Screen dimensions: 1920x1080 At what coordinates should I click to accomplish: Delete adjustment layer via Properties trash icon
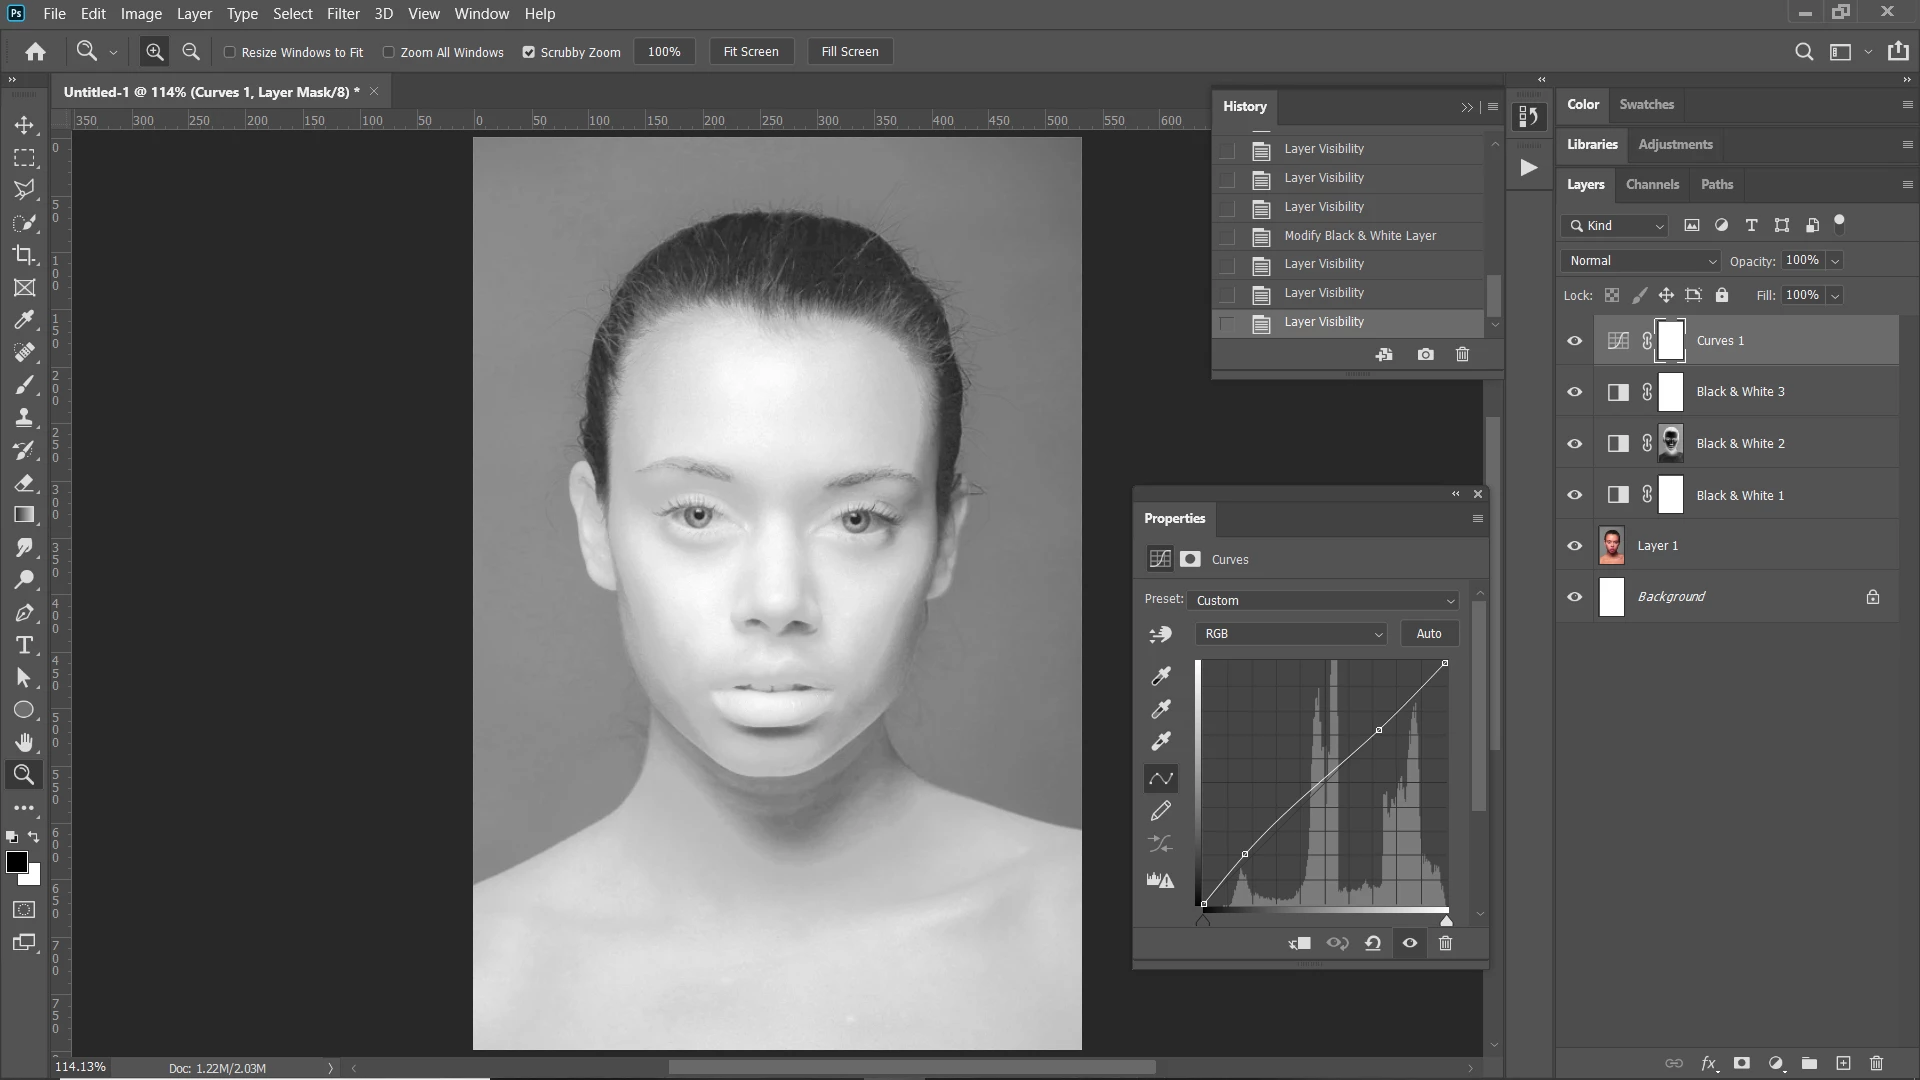(1445, 943)
